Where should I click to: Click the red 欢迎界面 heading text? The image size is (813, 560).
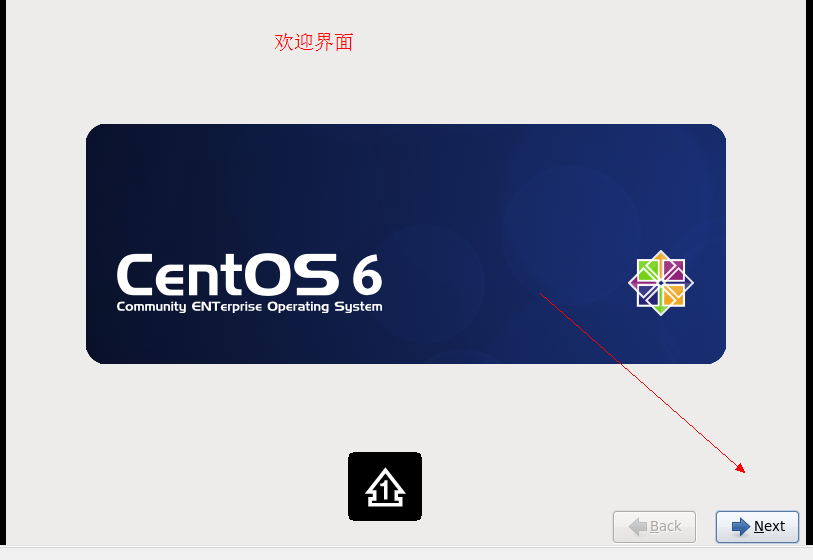pyautogui.click(x=314, y=42)
